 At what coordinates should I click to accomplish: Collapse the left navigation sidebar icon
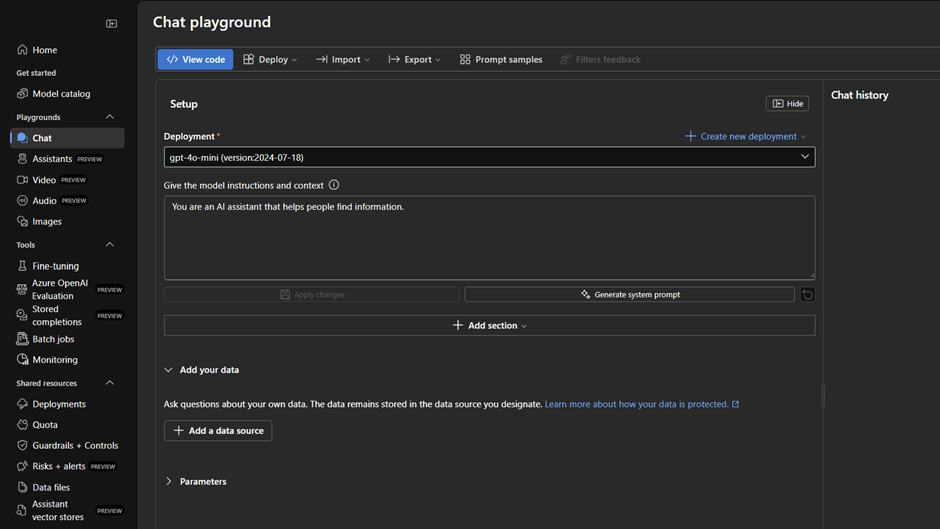111,23
